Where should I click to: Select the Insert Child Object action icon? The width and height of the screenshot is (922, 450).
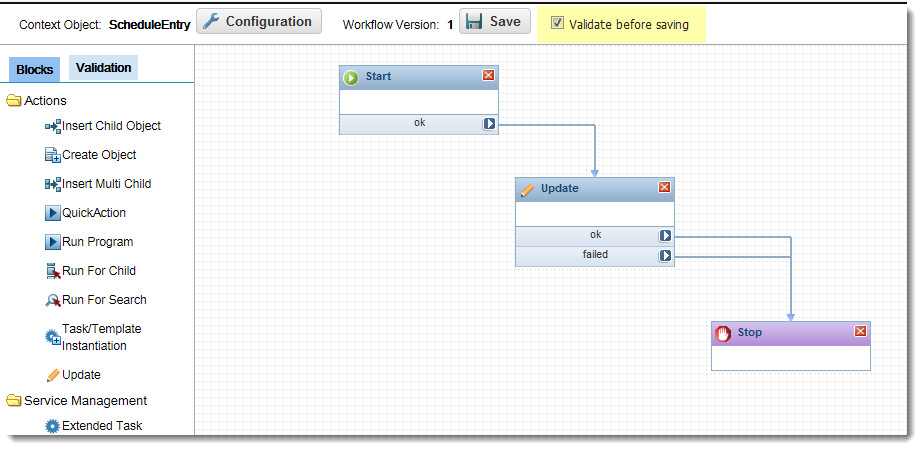coord(53,126)
